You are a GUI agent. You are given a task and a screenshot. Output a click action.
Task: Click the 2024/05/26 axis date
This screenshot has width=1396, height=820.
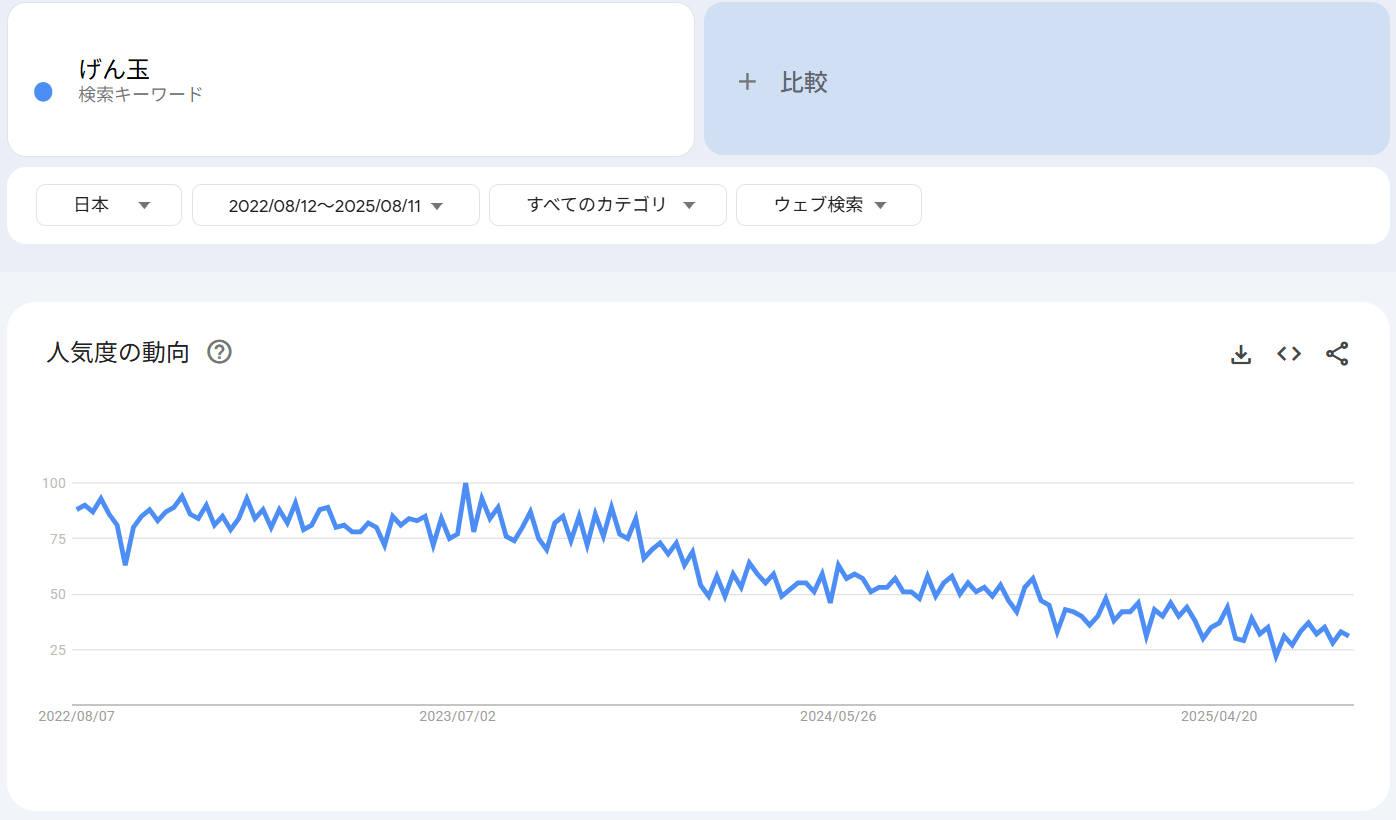(838, 717)
